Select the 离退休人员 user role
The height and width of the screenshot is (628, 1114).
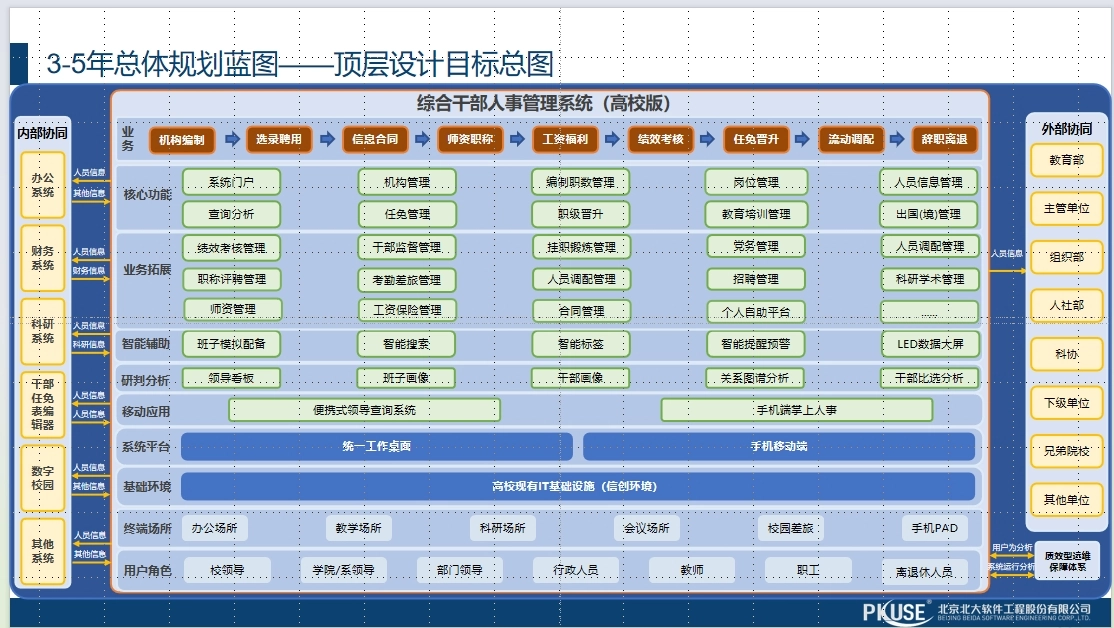point(924,571)
